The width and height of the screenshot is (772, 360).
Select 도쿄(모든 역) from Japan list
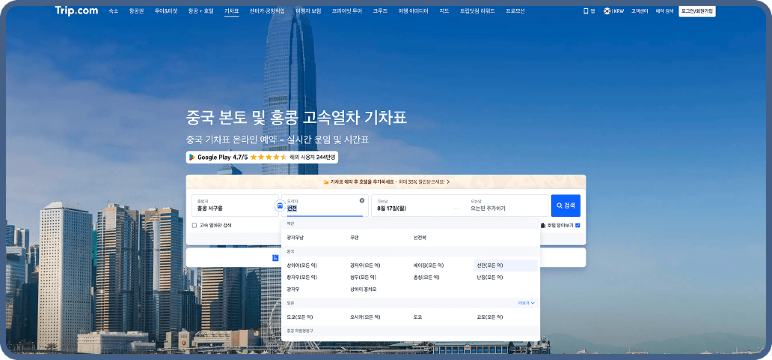coord(300,317)
